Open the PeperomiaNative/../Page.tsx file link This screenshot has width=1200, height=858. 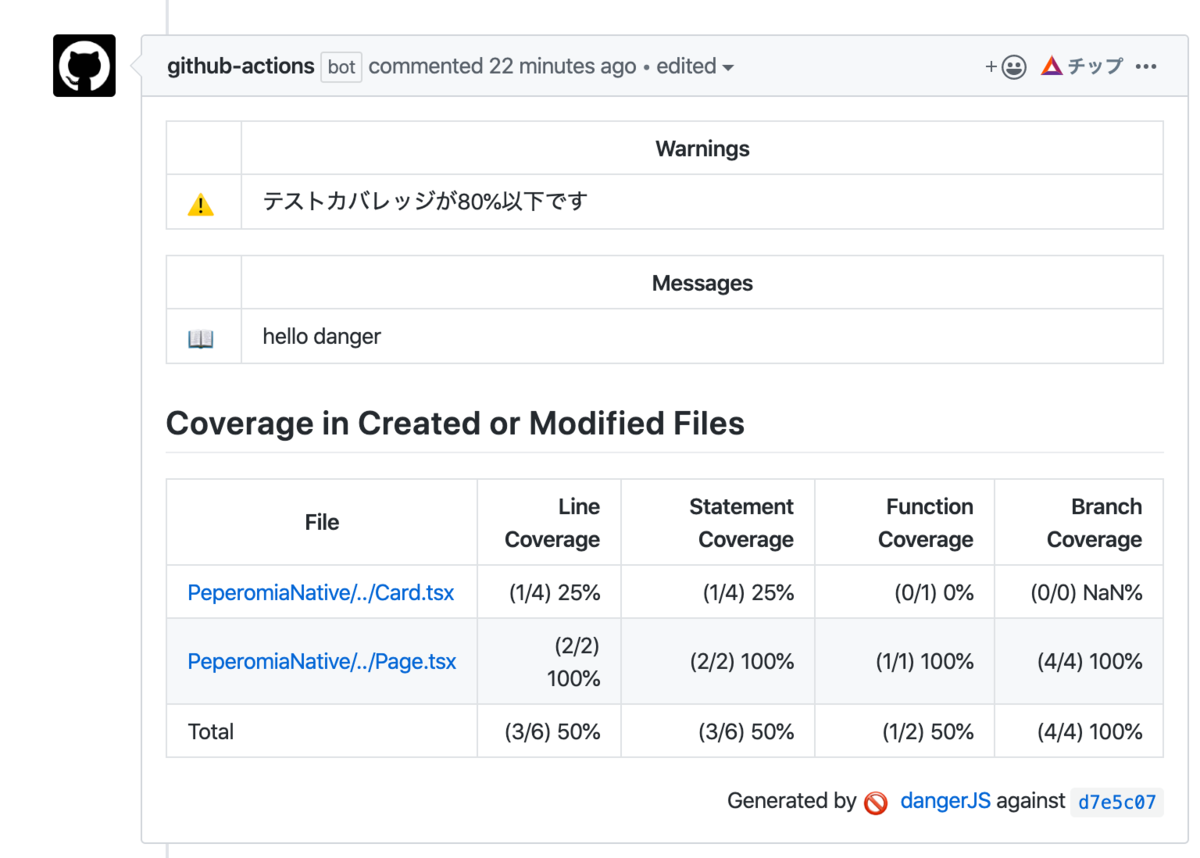coord(322,661)
